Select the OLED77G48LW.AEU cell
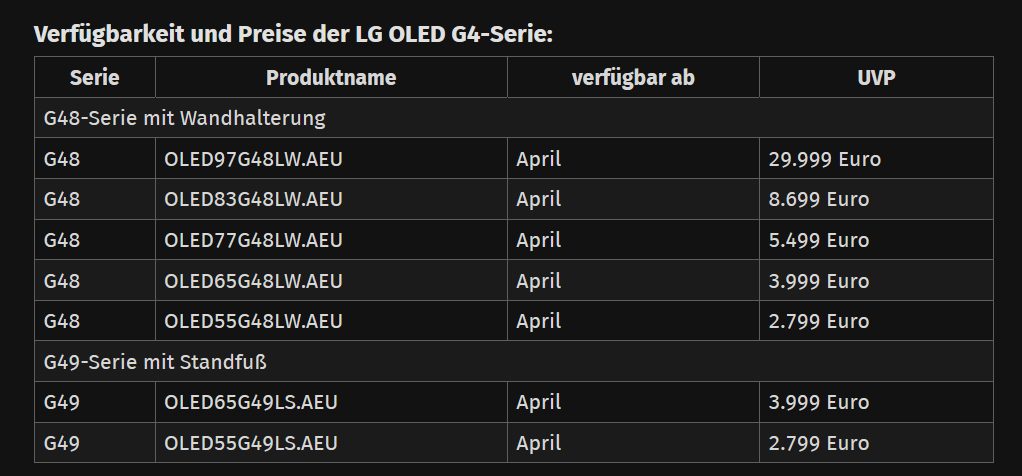The height and width of the screenshot is (476, 1022). click(x=331, y=240)
